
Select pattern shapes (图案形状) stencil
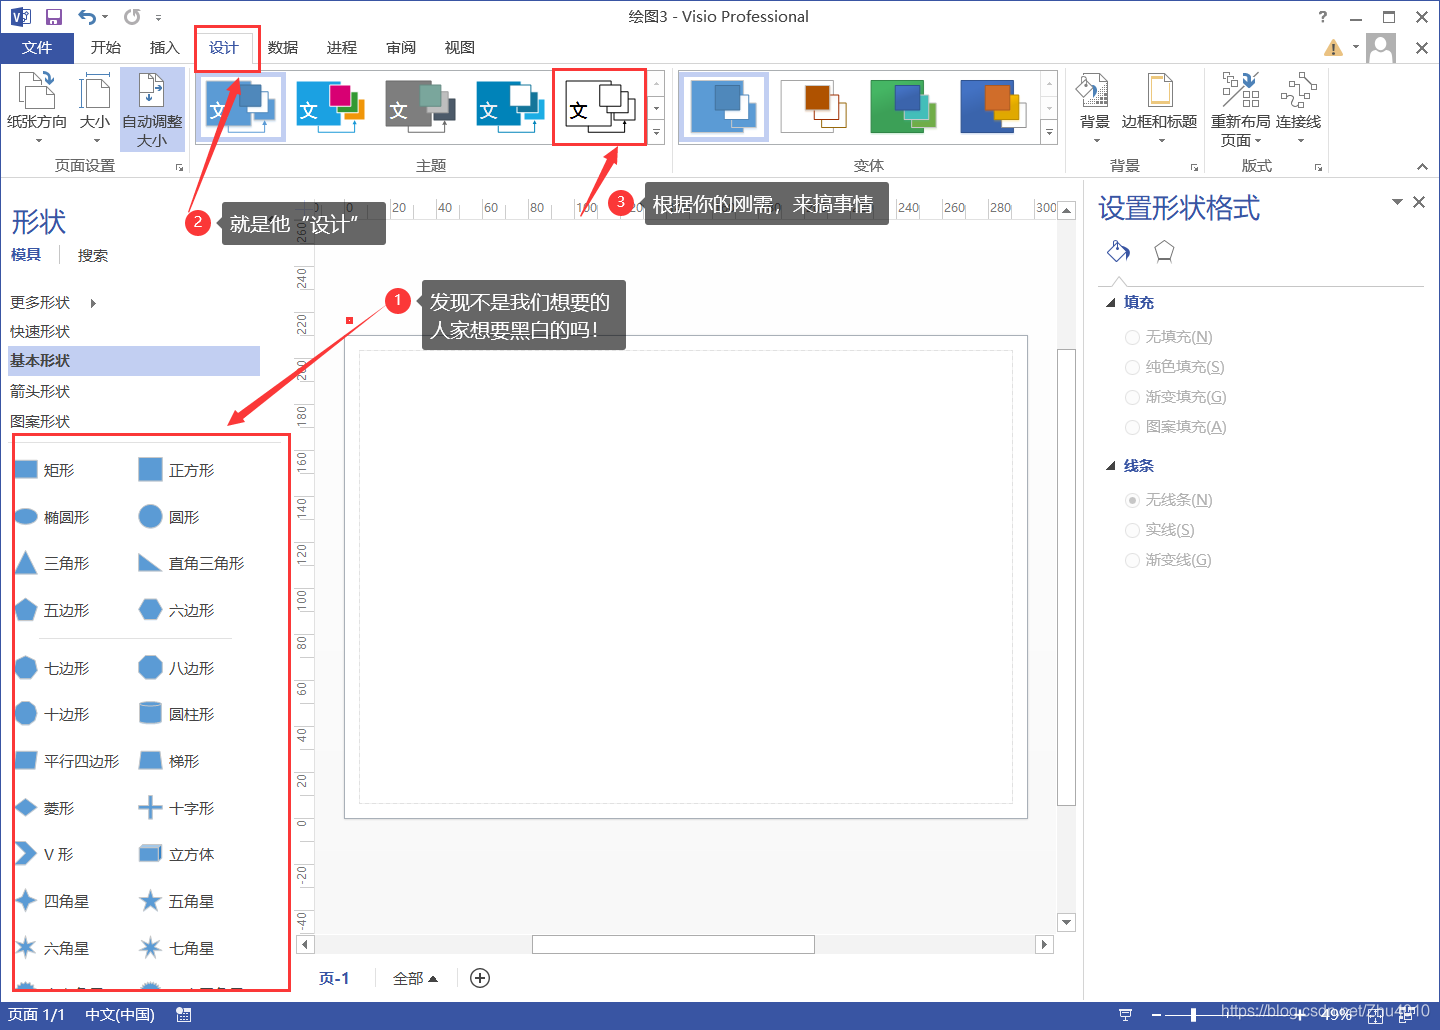pyautogui.click(x=40, y=421)
